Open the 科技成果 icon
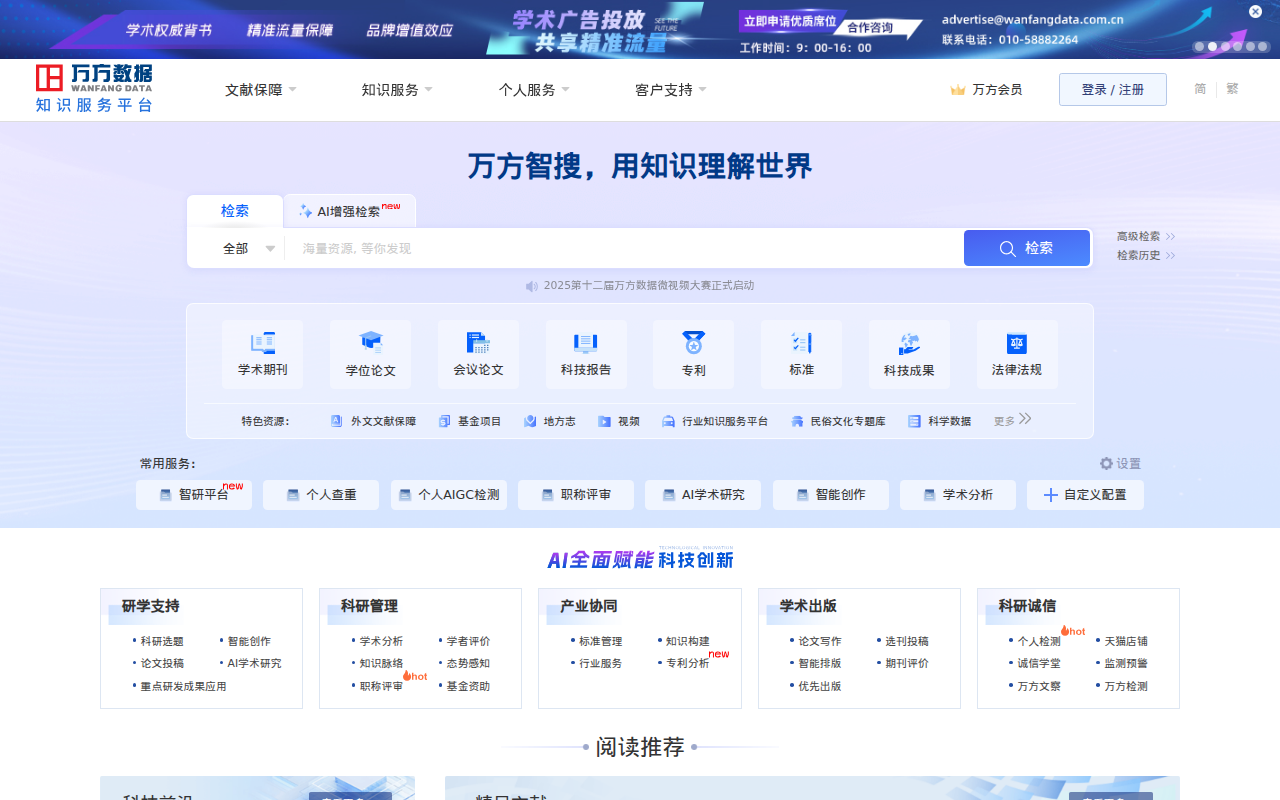 (x=909, y=343)
